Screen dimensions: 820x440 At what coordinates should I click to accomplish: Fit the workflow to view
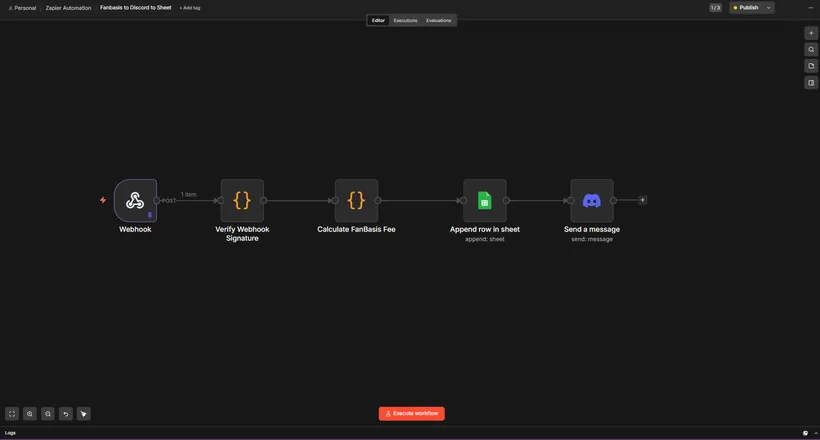(x=12, y=414)
